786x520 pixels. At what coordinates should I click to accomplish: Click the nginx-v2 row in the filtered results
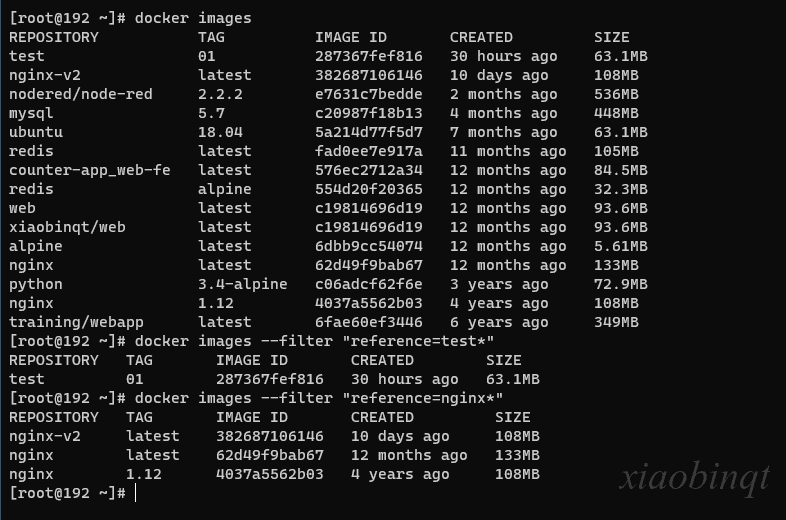click(x=274, y=436)
